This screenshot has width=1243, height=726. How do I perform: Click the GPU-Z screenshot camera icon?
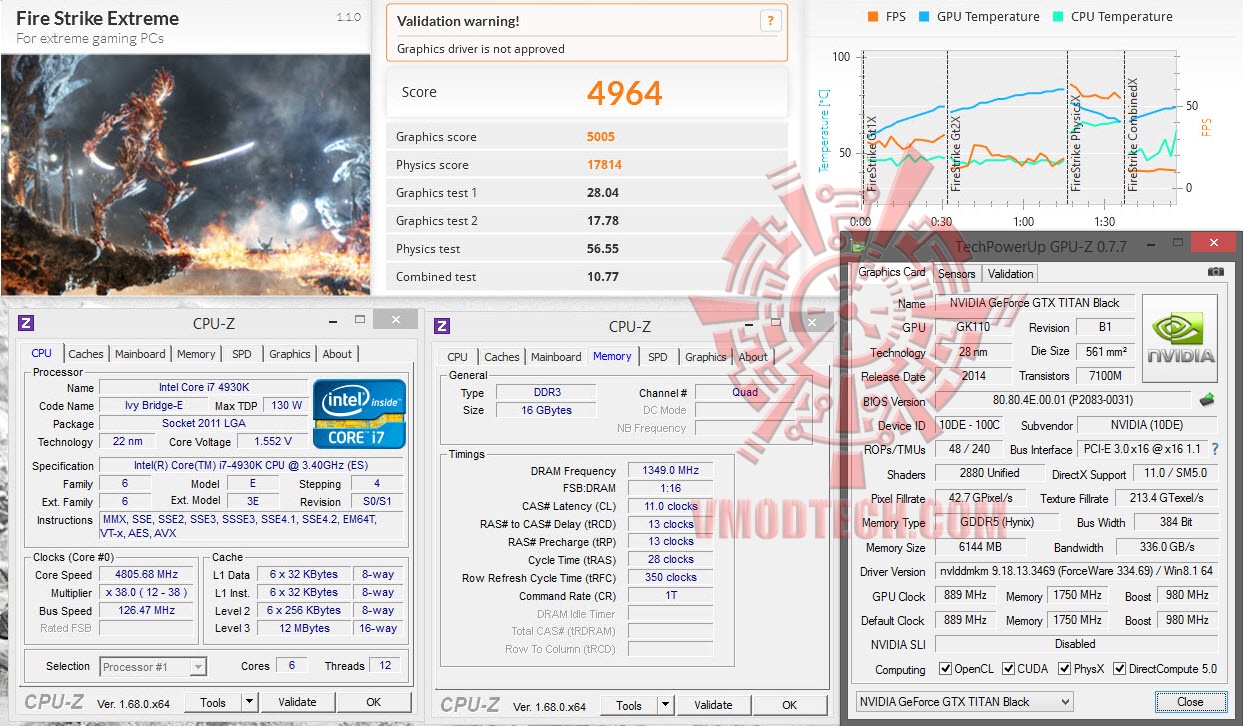[1215, 272]
